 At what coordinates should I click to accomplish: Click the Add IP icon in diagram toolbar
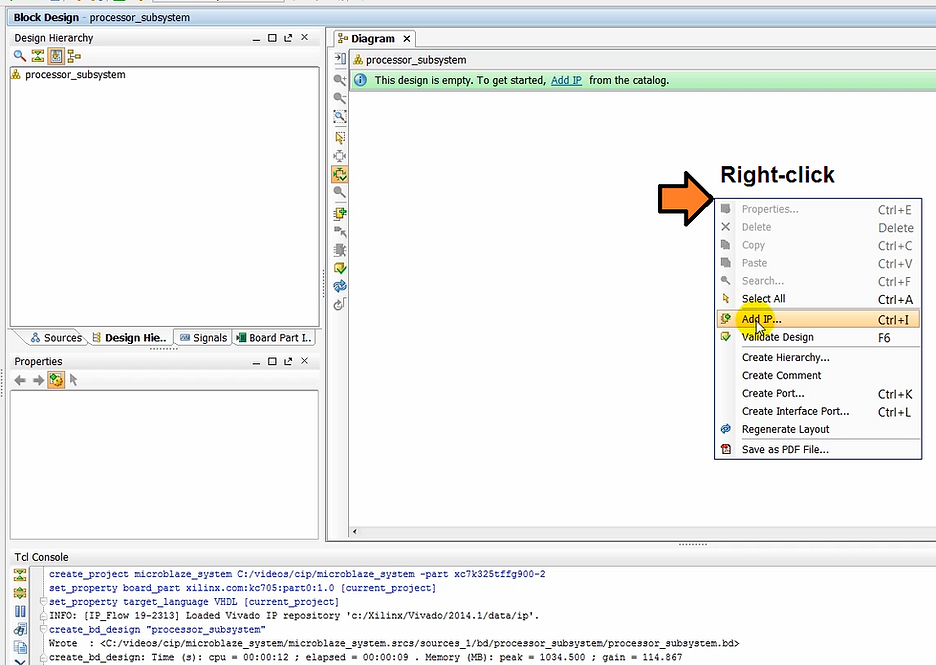coord(340,213)
